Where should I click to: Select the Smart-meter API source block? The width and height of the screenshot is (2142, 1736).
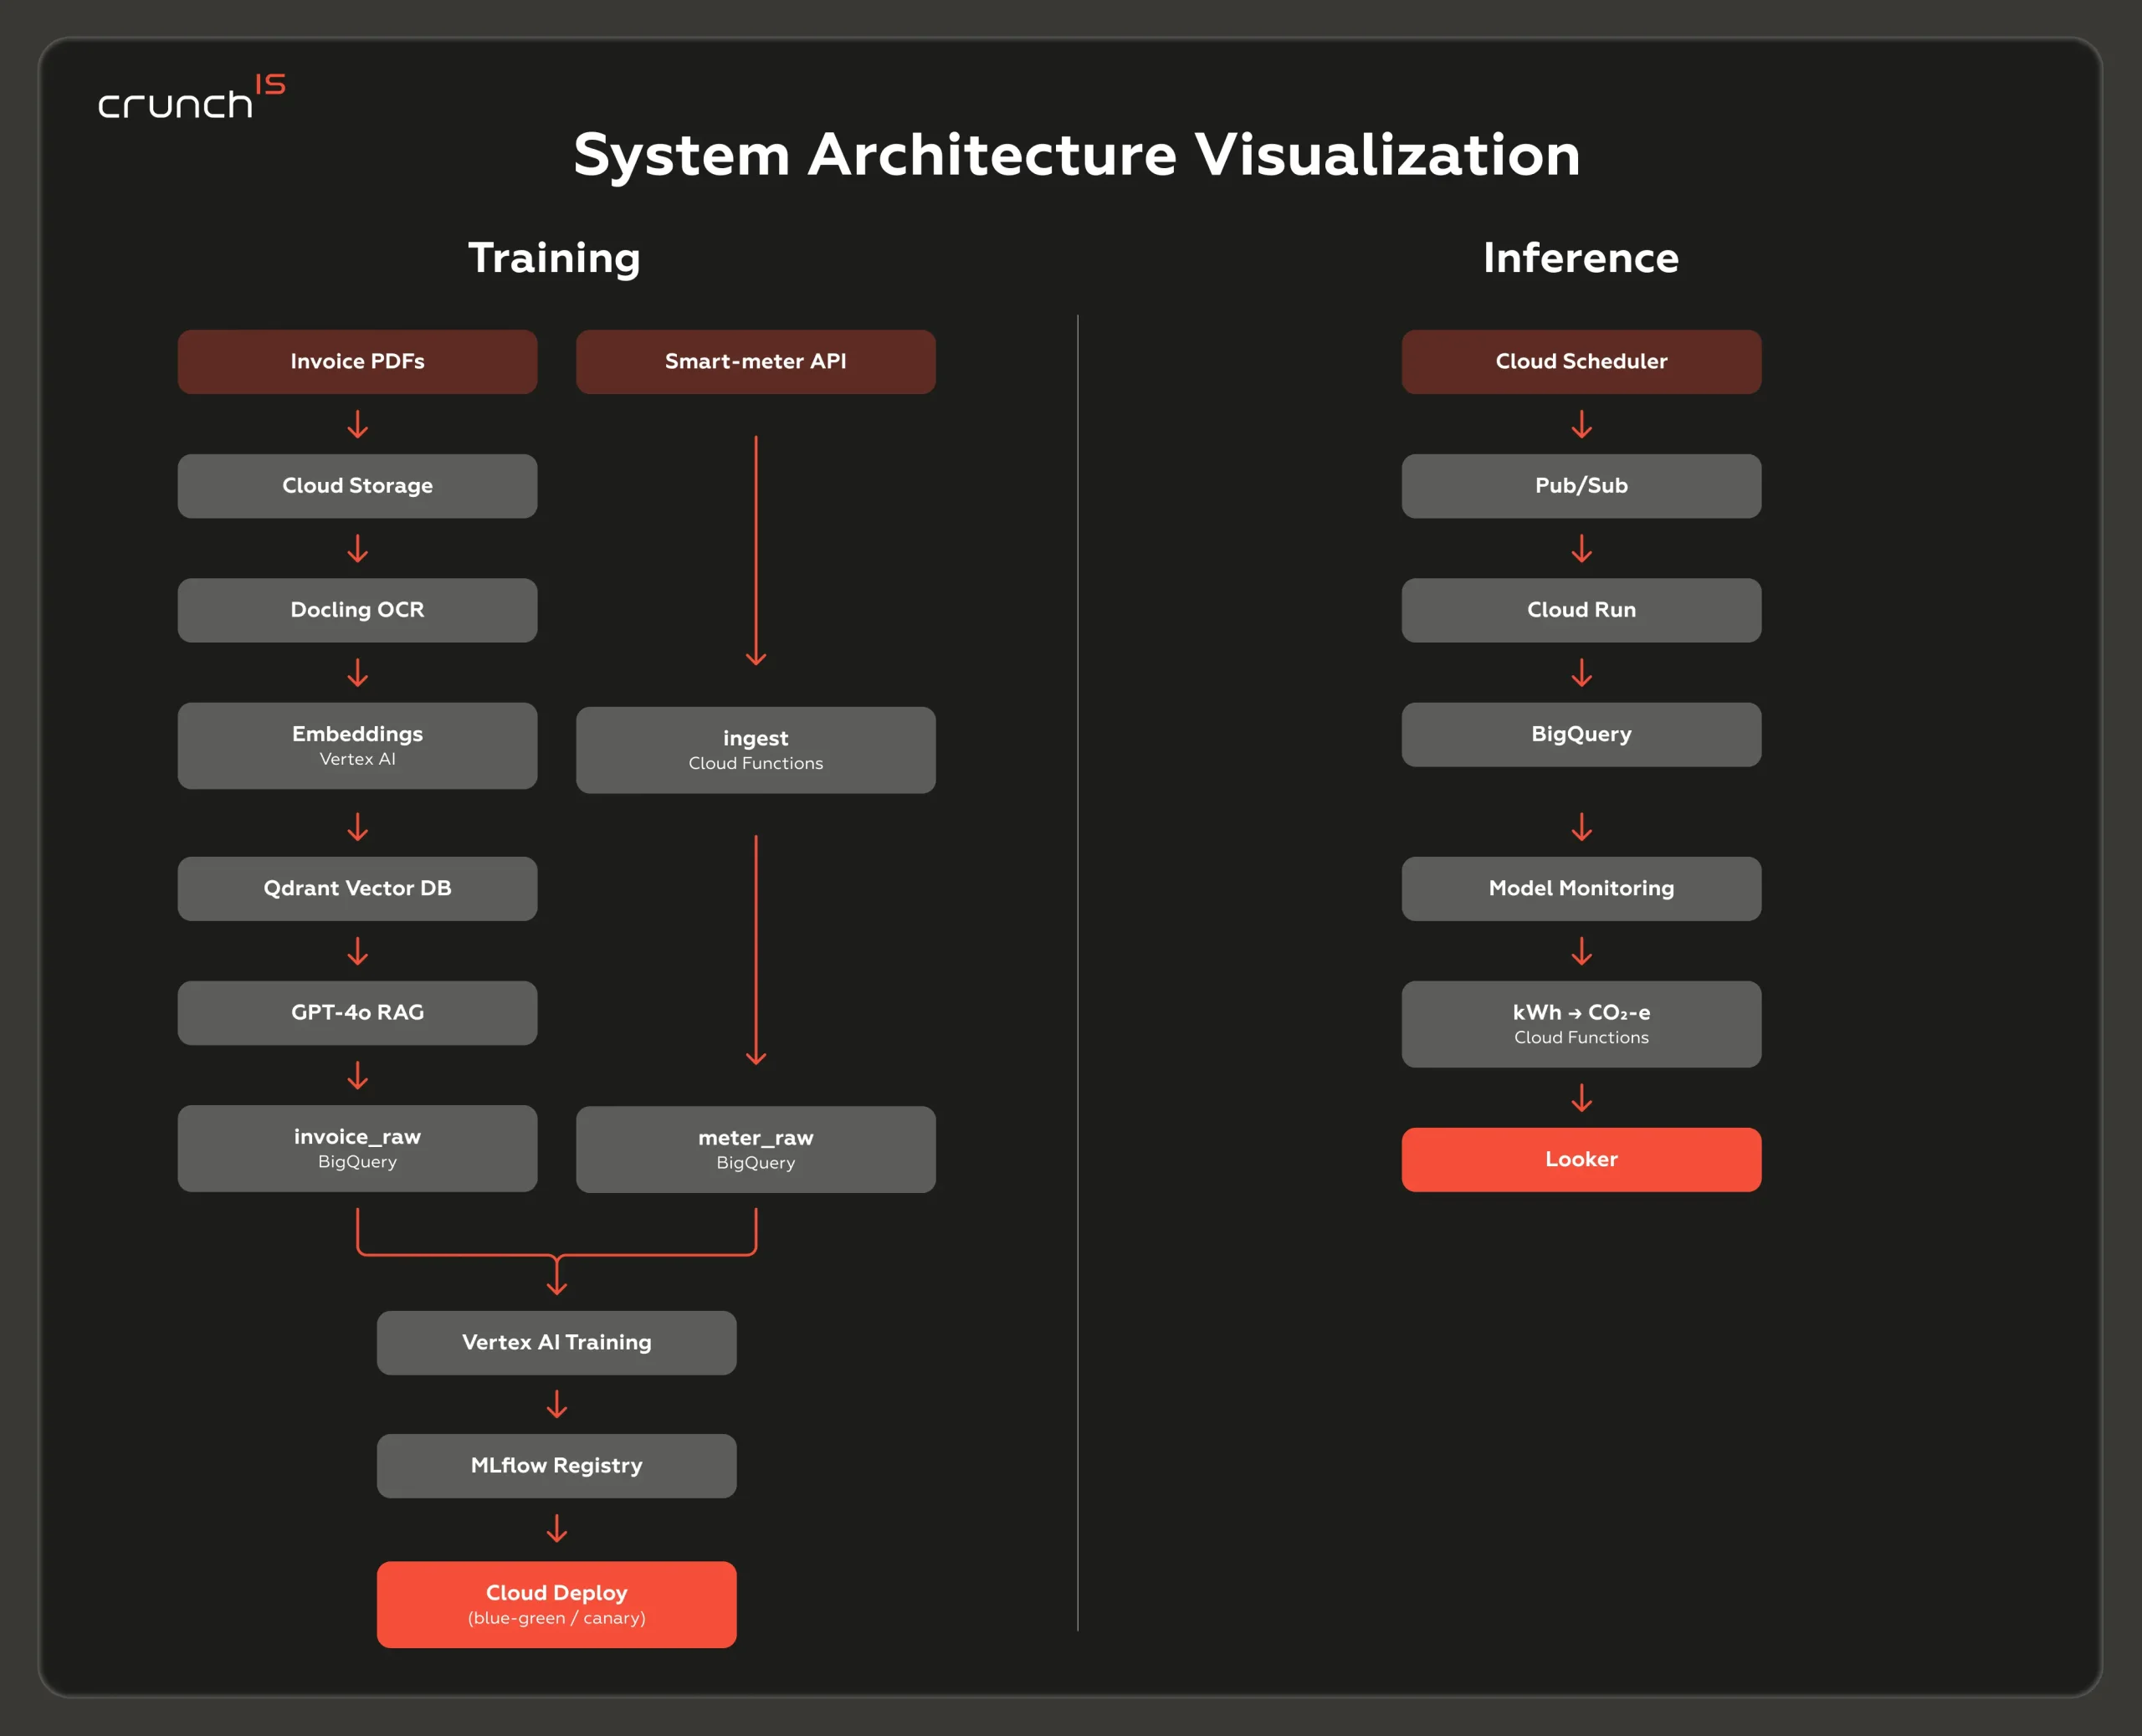coord(755,361)
